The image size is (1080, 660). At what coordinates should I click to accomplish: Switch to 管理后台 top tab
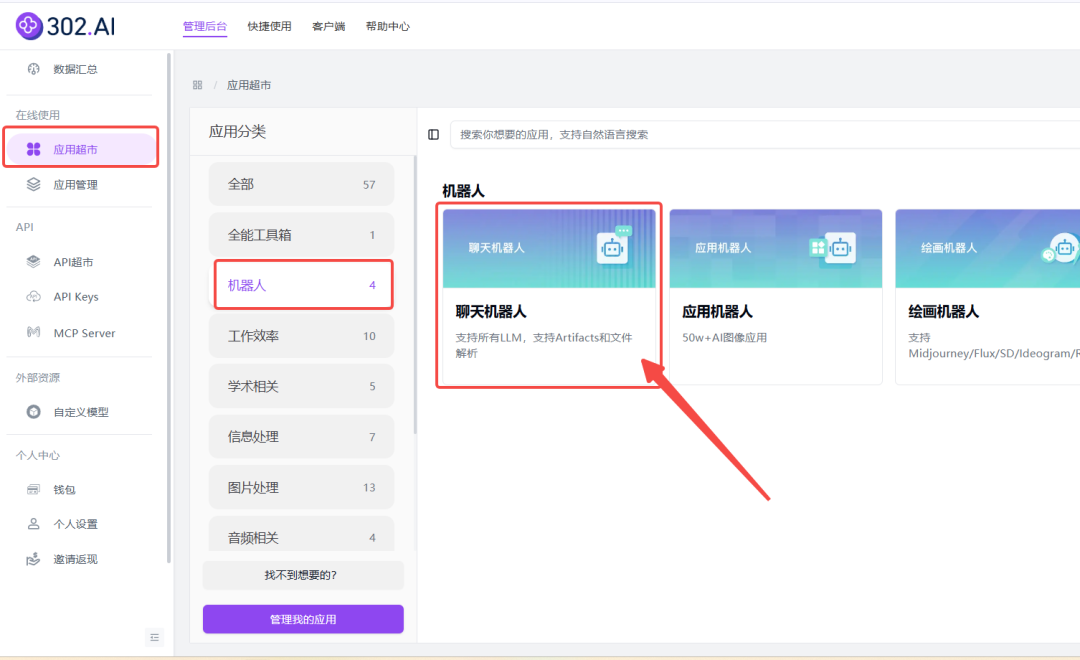click(205, 26)
